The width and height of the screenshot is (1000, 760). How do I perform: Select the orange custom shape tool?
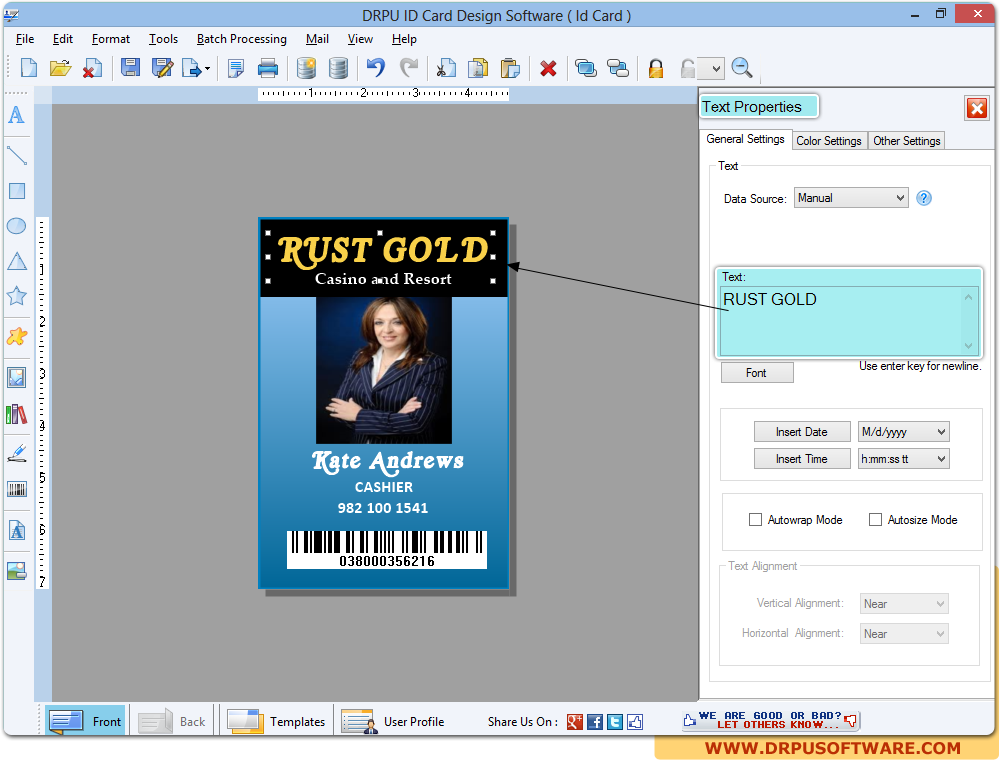[x=17, y=336]
